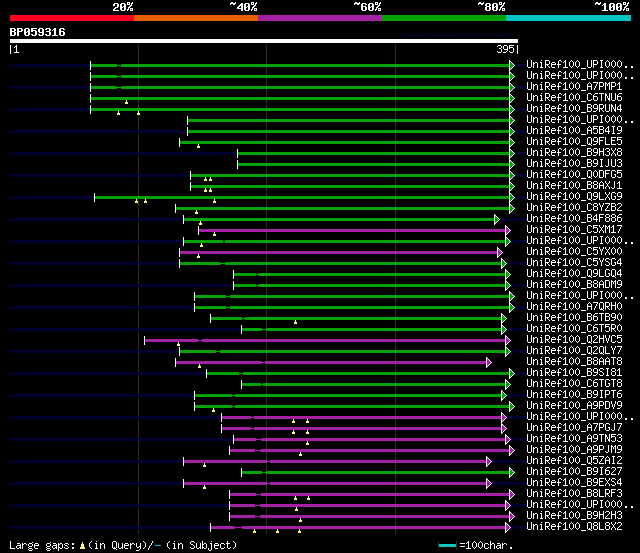Screen dimensions: 640x553
Task: Open the UniRef100_A5B4I9 hit label
Action: coord(574,131)
